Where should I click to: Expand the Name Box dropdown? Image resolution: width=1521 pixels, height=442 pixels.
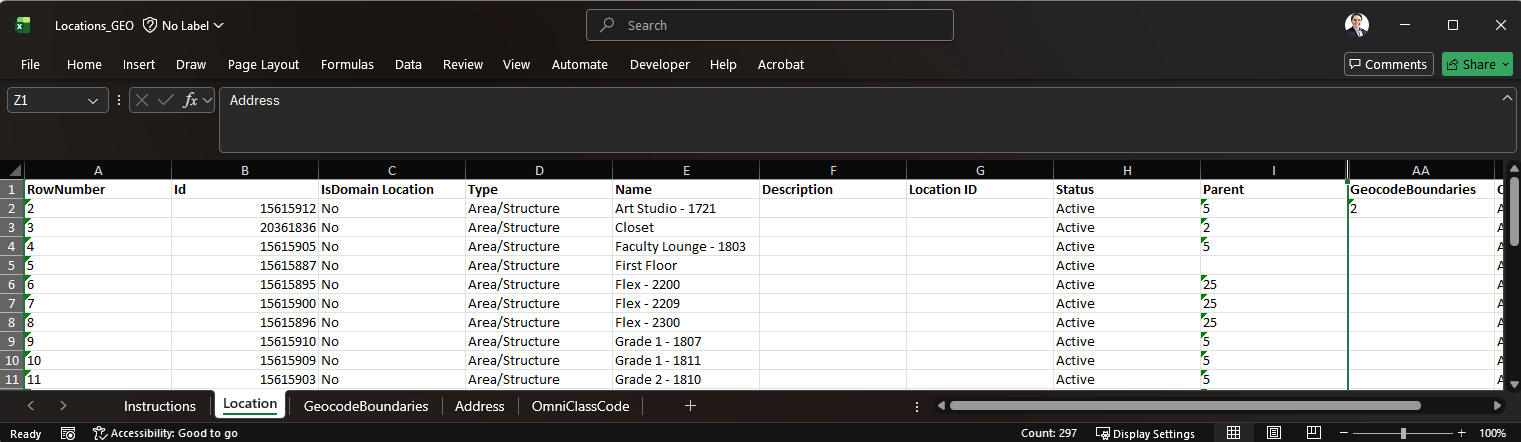point(94,101)
